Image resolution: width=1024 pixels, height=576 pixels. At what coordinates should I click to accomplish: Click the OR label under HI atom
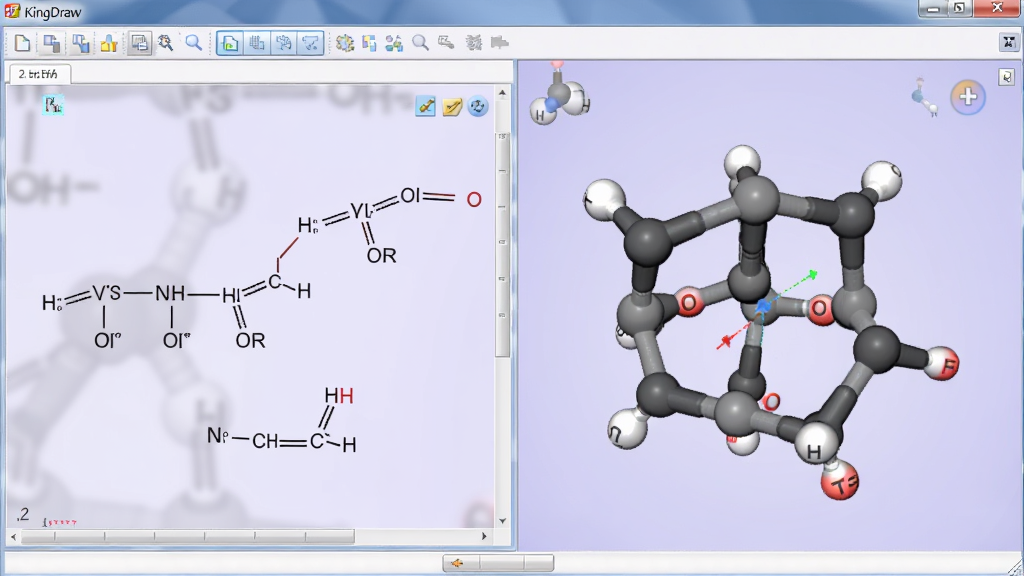[250, 340]
